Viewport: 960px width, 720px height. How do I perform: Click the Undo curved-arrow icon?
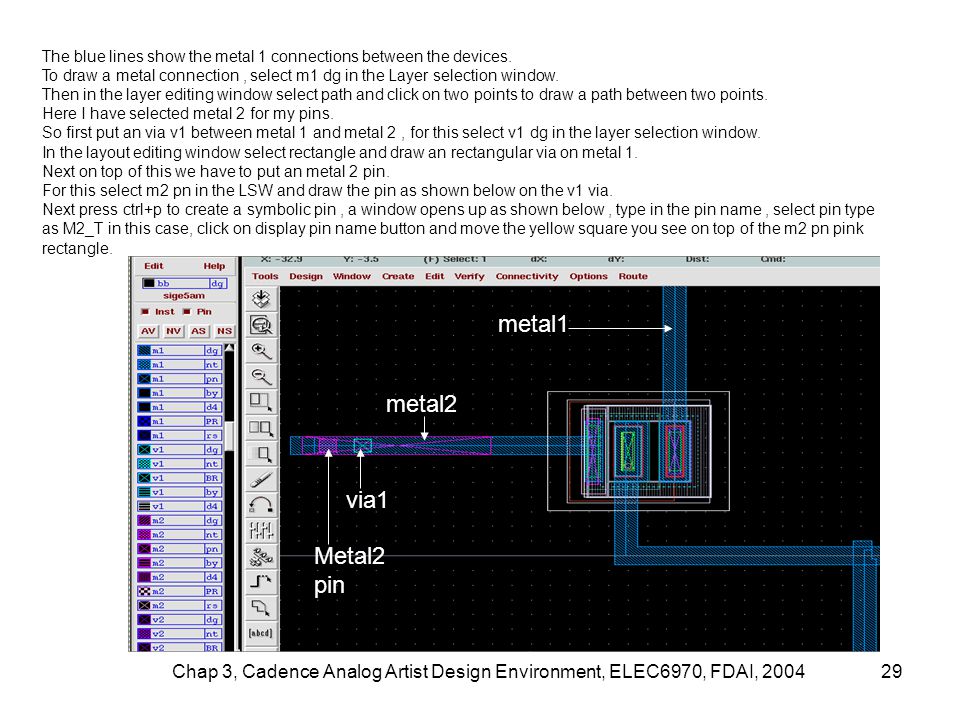261,505
